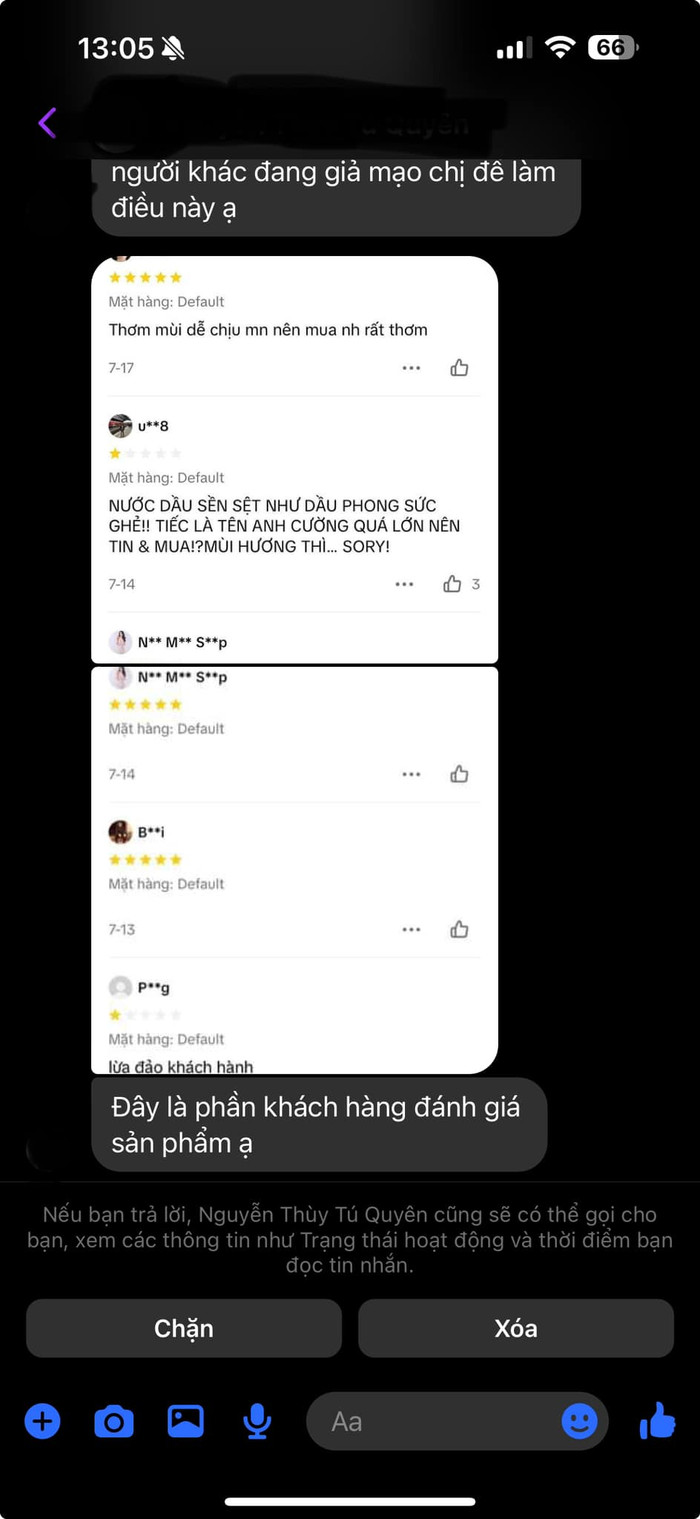Open the blue plus attachments icon
The height and width of the screenshot is (1519, 700).
[x=42, y=1420]
